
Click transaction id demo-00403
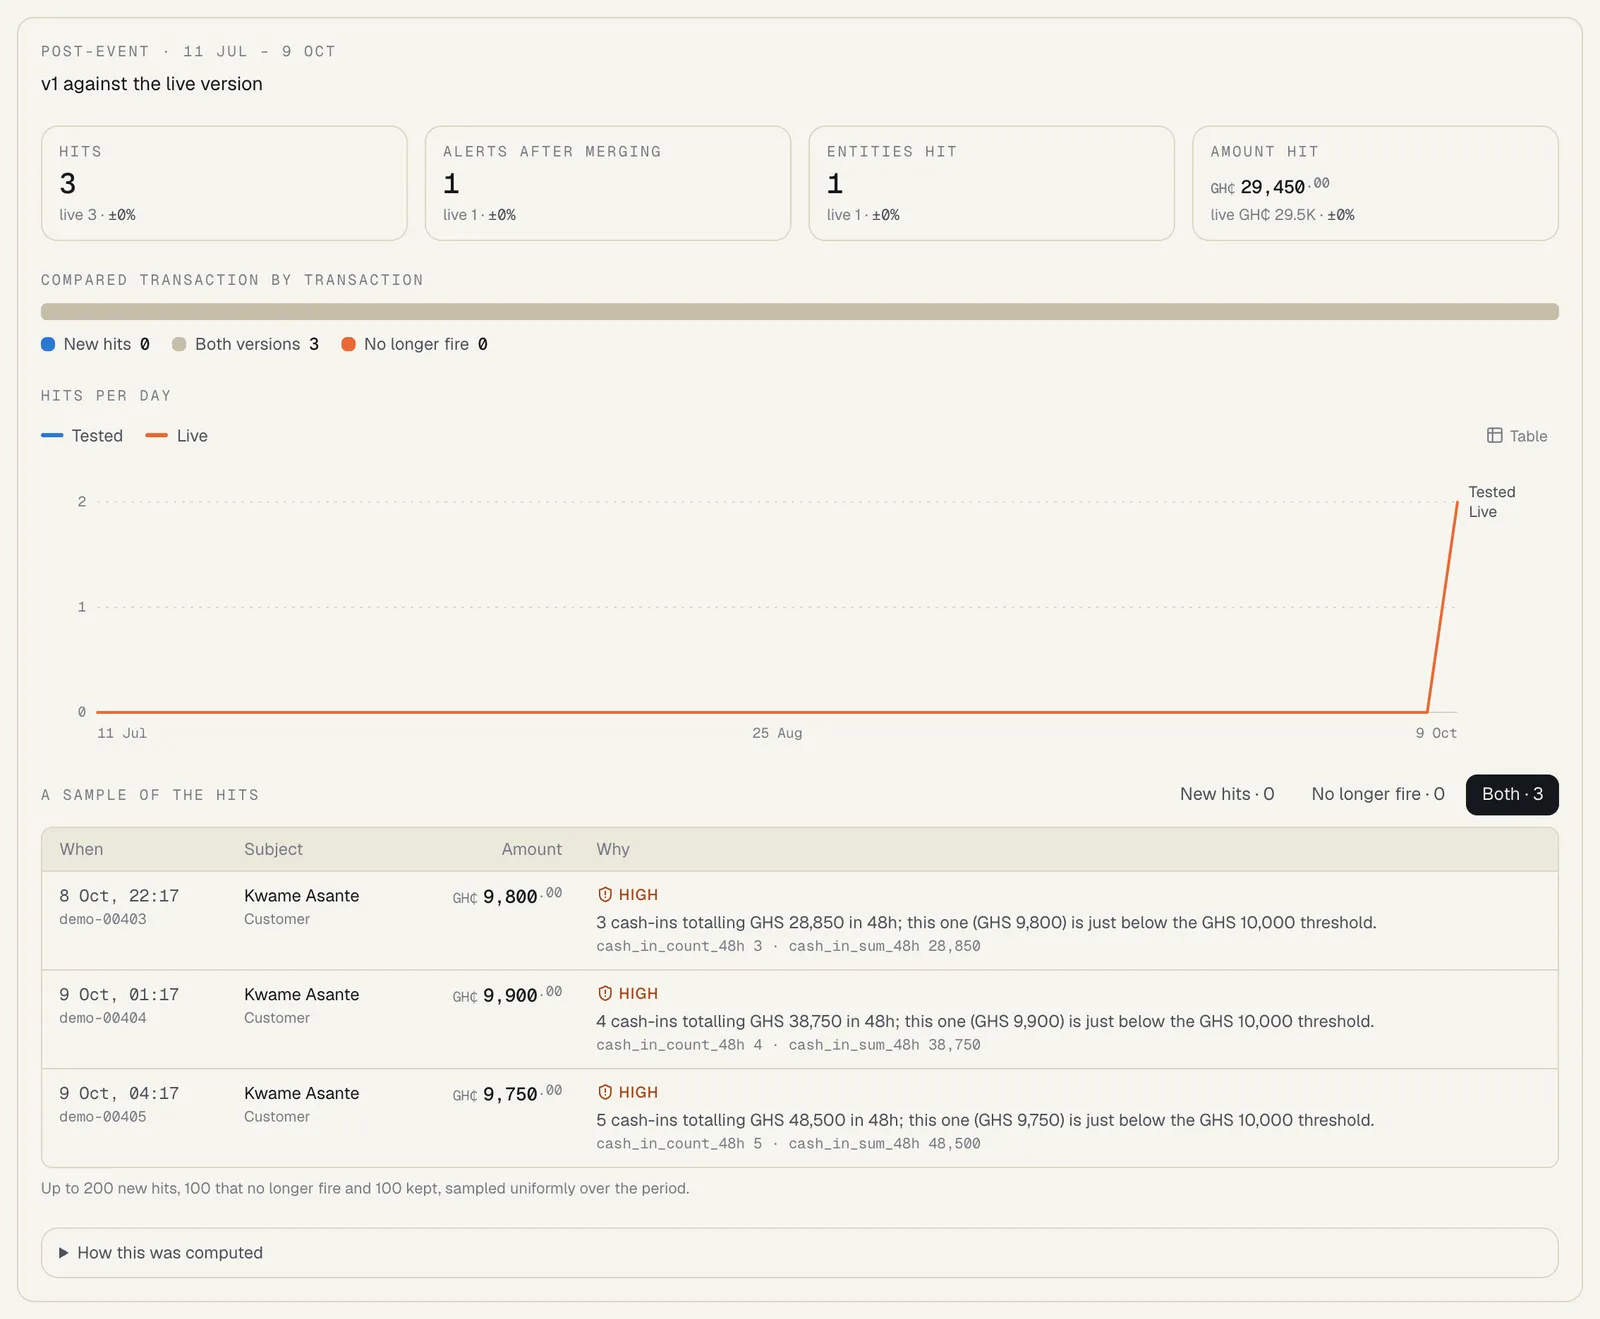pos(103,919)
